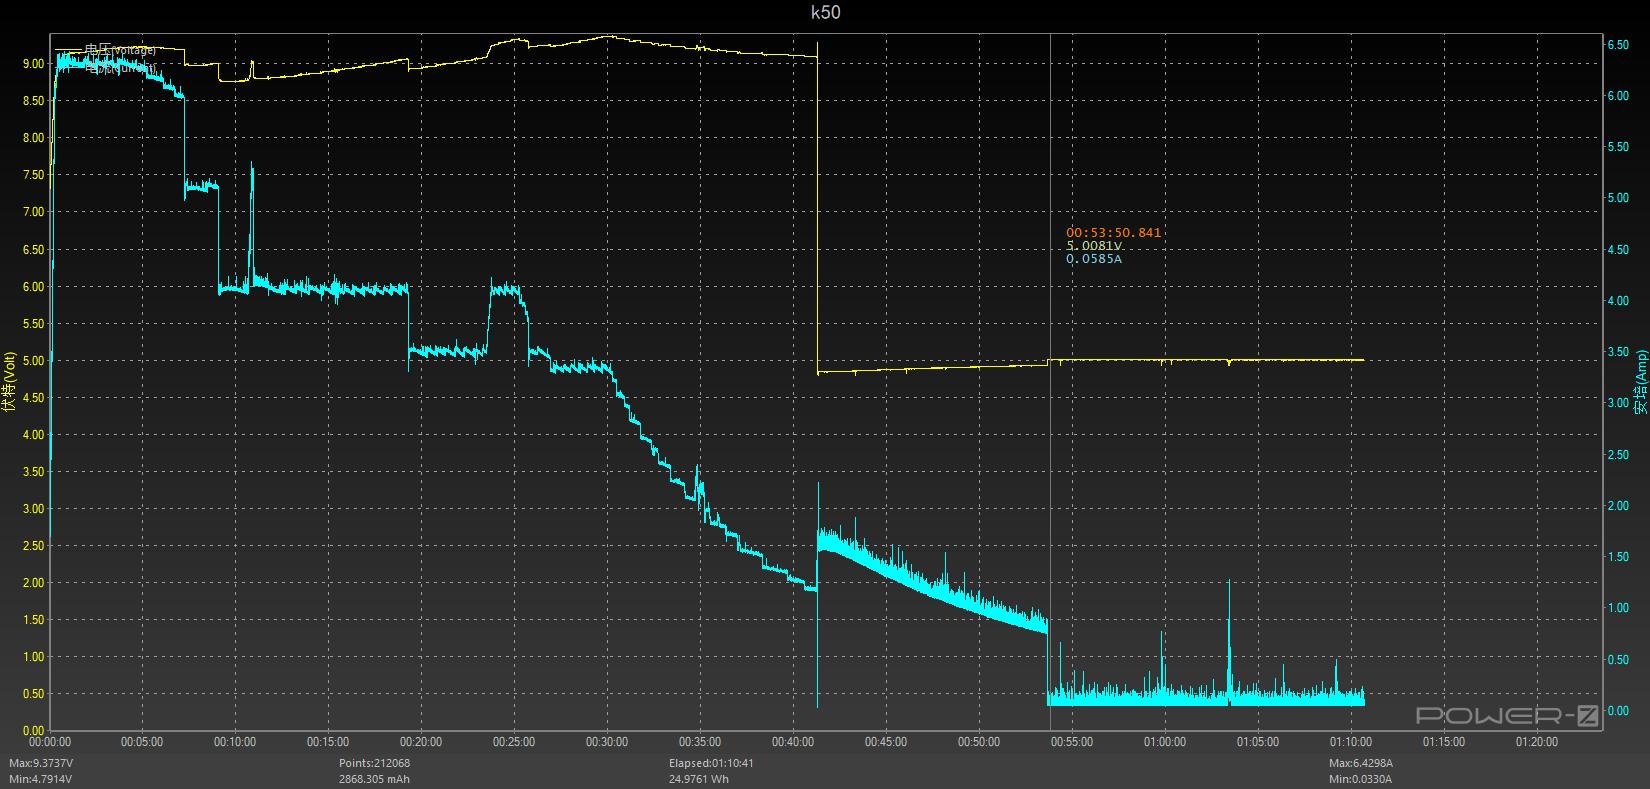This screenshot has height=789, width=1650.
Task: Click the 00:15:00 time axis tick
Action: pyautogui.click(x=328, y=742)
